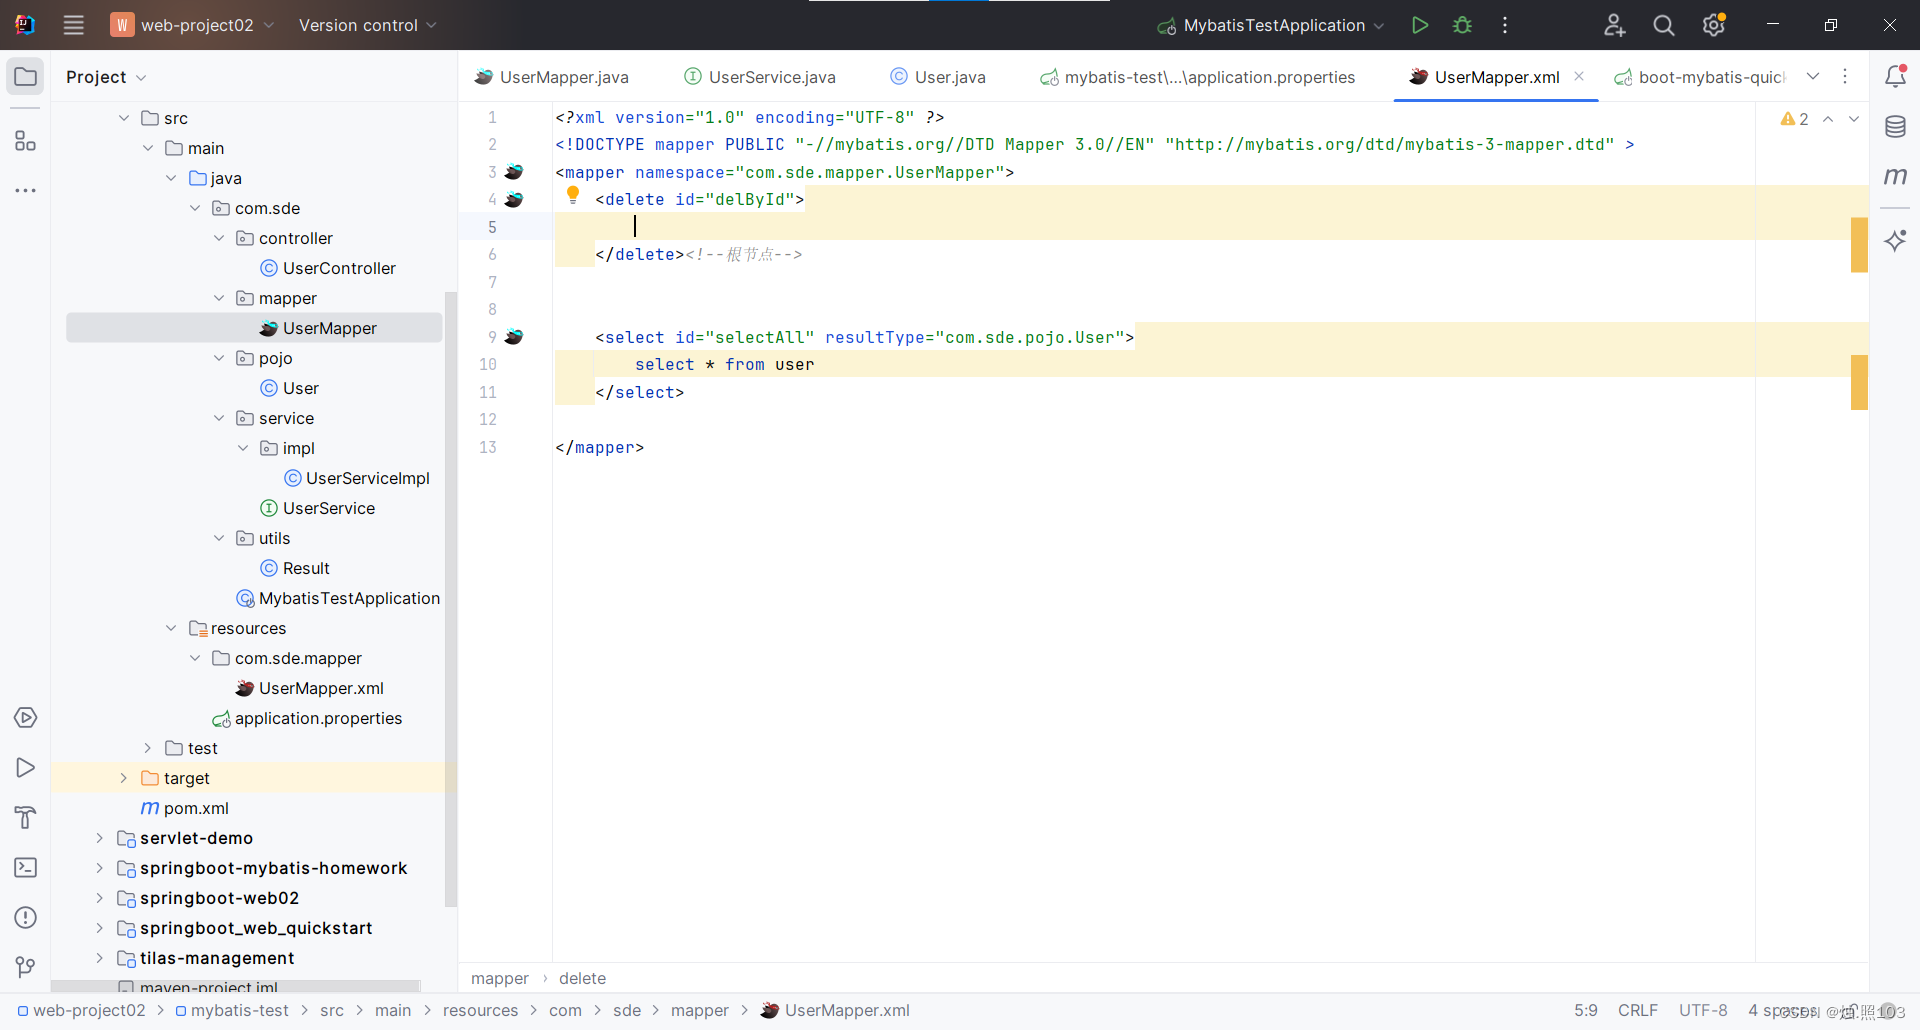Open Search Everywhere magnifier icon
The width and height of the screenshot is (1920, 1030).
[1664, 25]
